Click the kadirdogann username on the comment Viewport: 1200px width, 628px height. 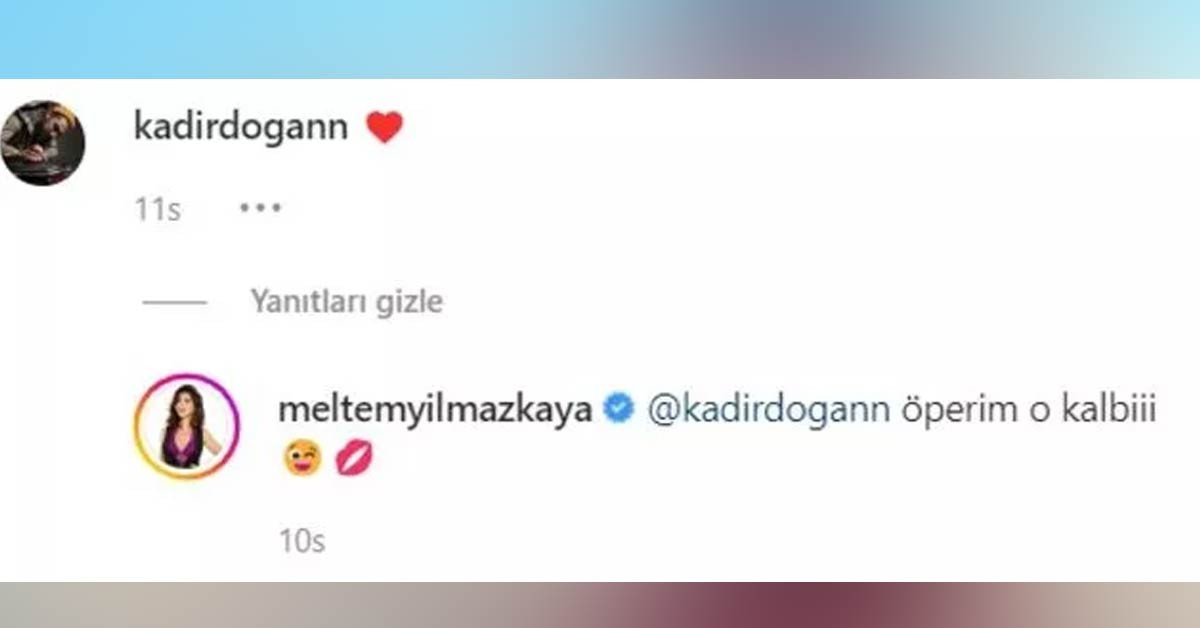point(241,128)
